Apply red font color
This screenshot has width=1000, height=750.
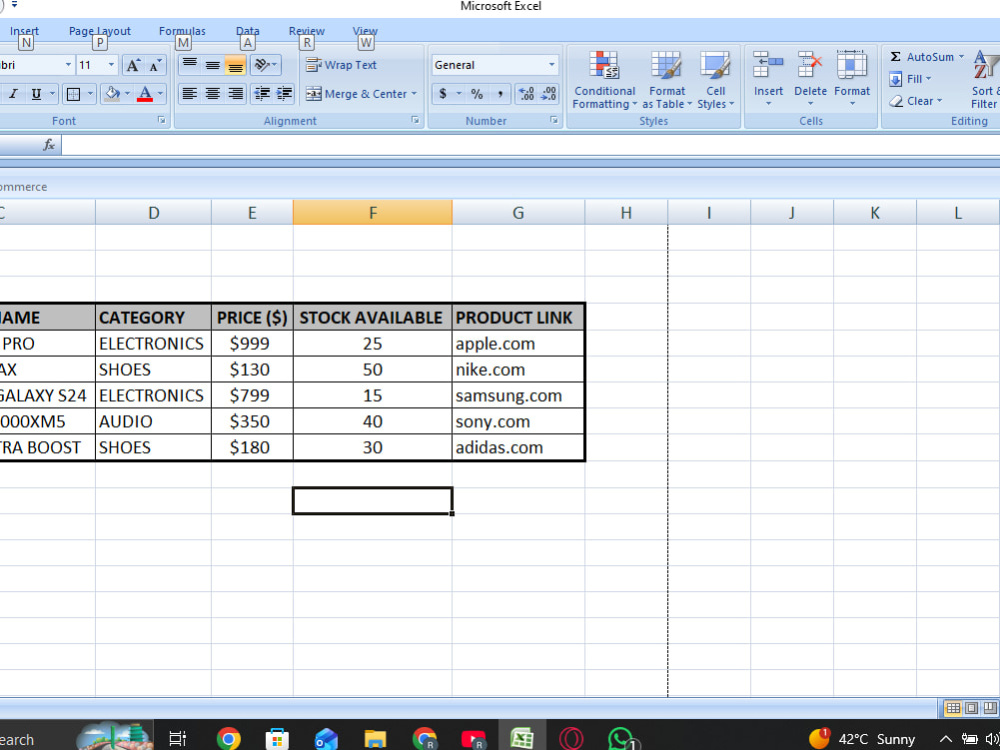pos(145,94)
